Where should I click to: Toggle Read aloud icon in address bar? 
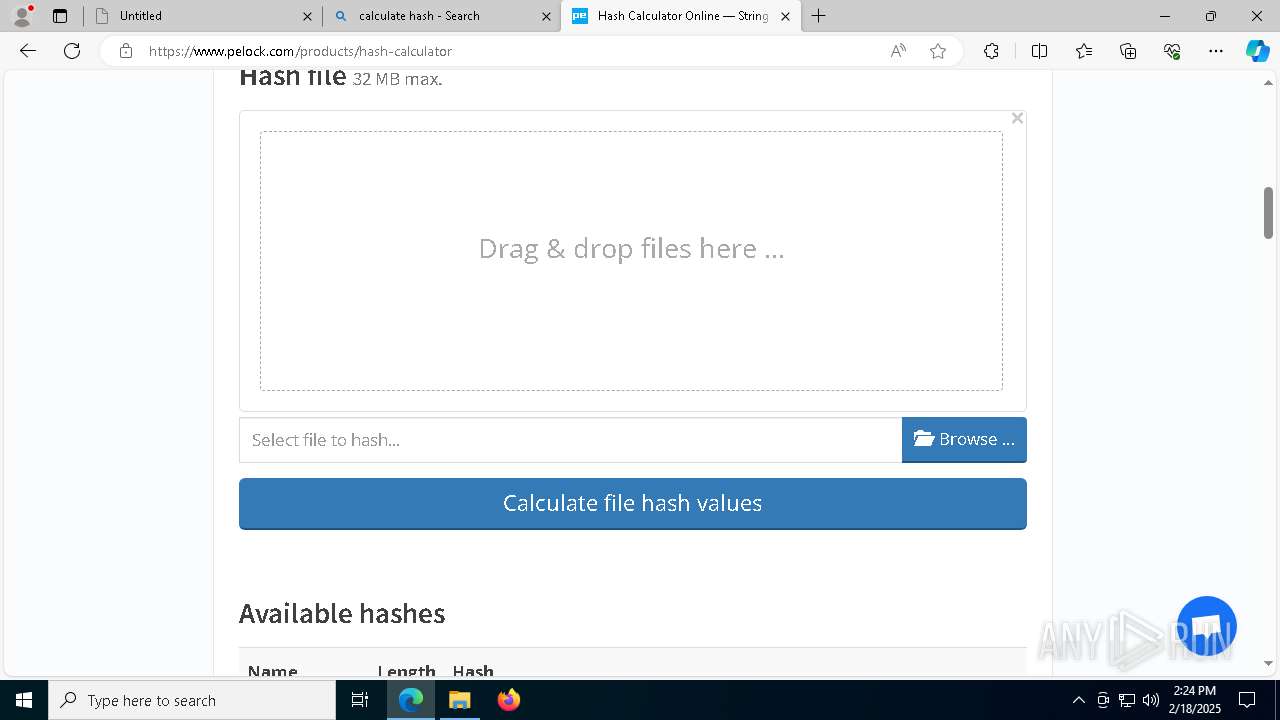(898, 51)
